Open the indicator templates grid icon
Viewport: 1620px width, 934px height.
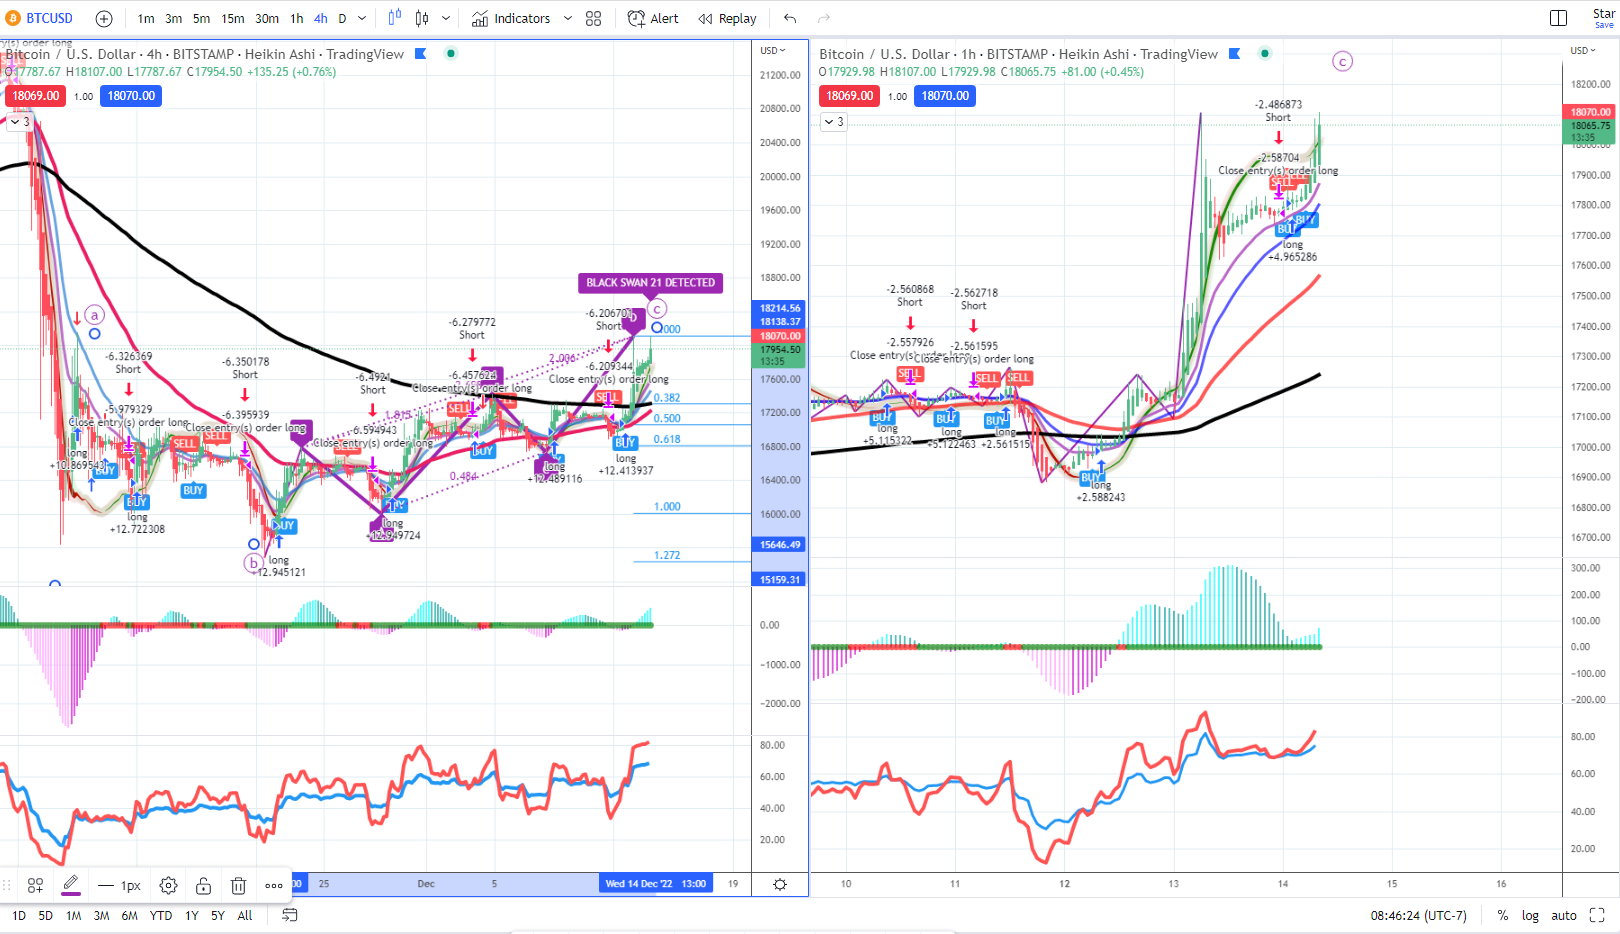click(x=594, y=18)
